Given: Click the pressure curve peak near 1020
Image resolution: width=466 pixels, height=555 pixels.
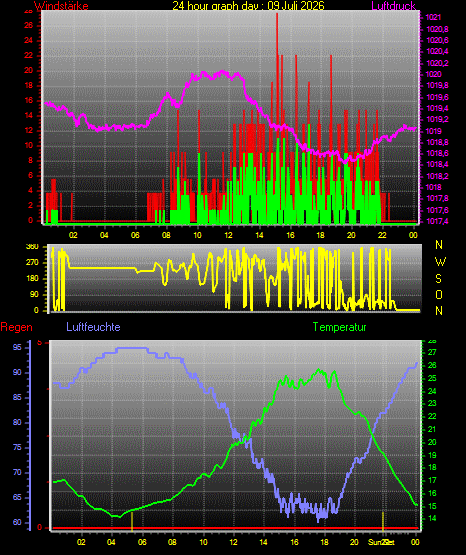Looking at the screenshot, I should coord(223,73).
